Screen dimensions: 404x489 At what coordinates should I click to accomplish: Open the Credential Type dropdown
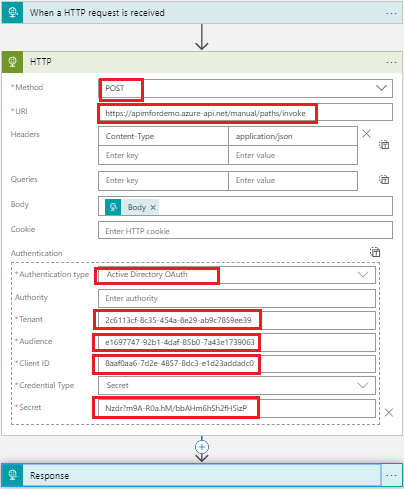pos(363,385)
